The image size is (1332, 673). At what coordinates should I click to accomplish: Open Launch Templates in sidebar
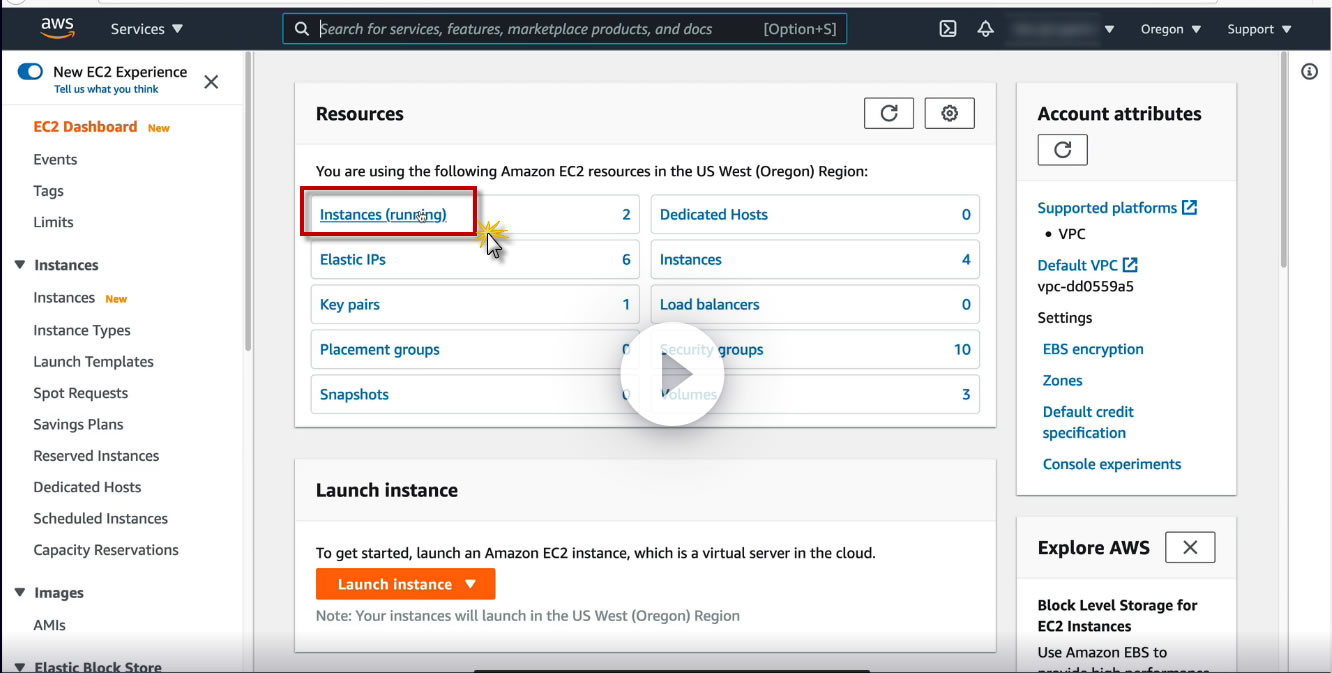(93, 362)
